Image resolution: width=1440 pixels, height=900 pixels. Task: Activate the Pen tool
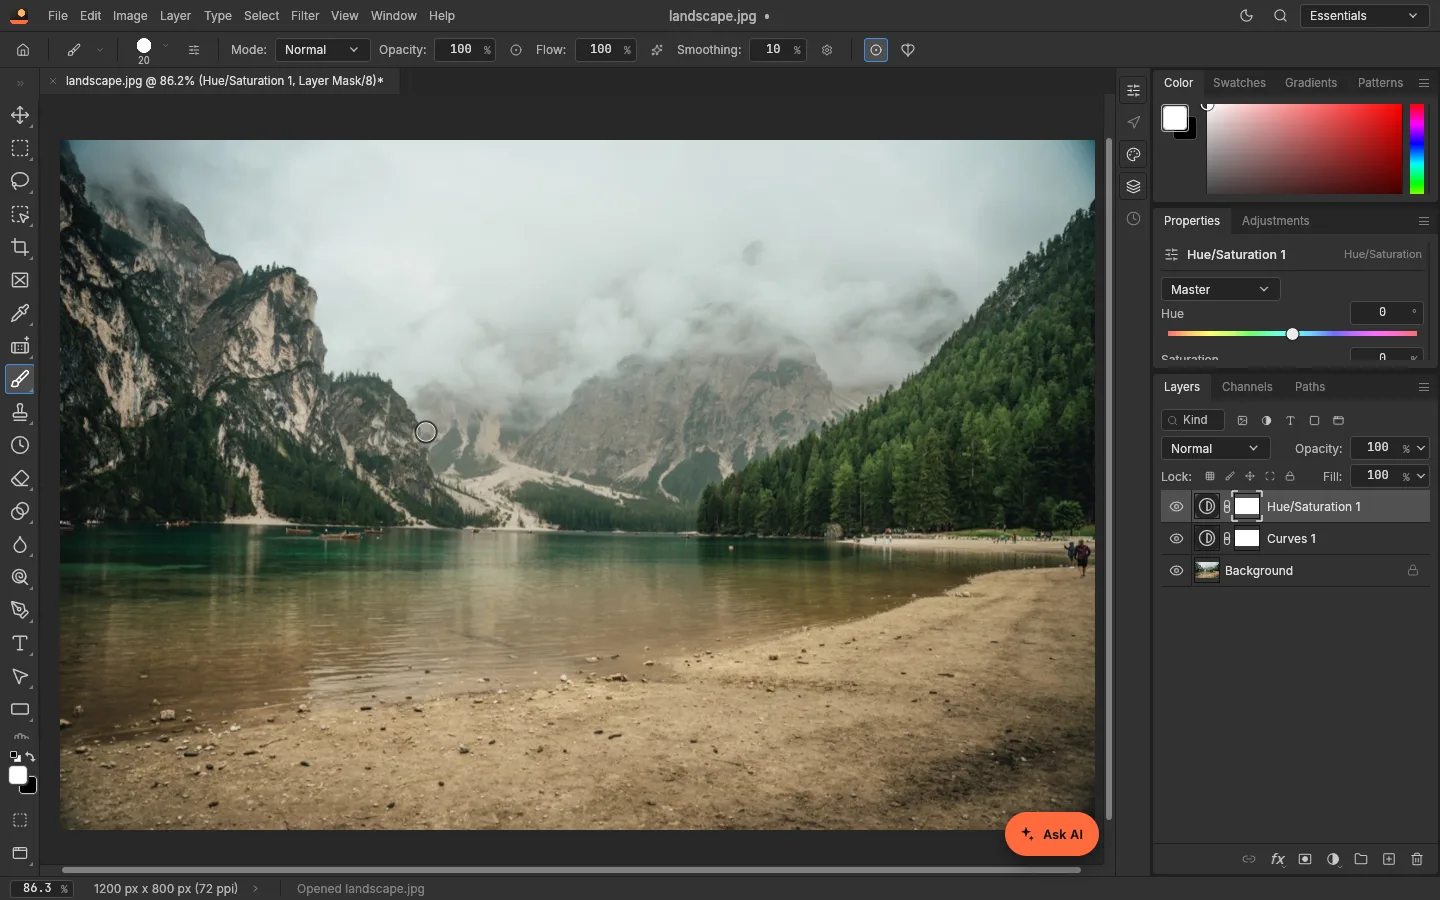[x=20, y=610]
